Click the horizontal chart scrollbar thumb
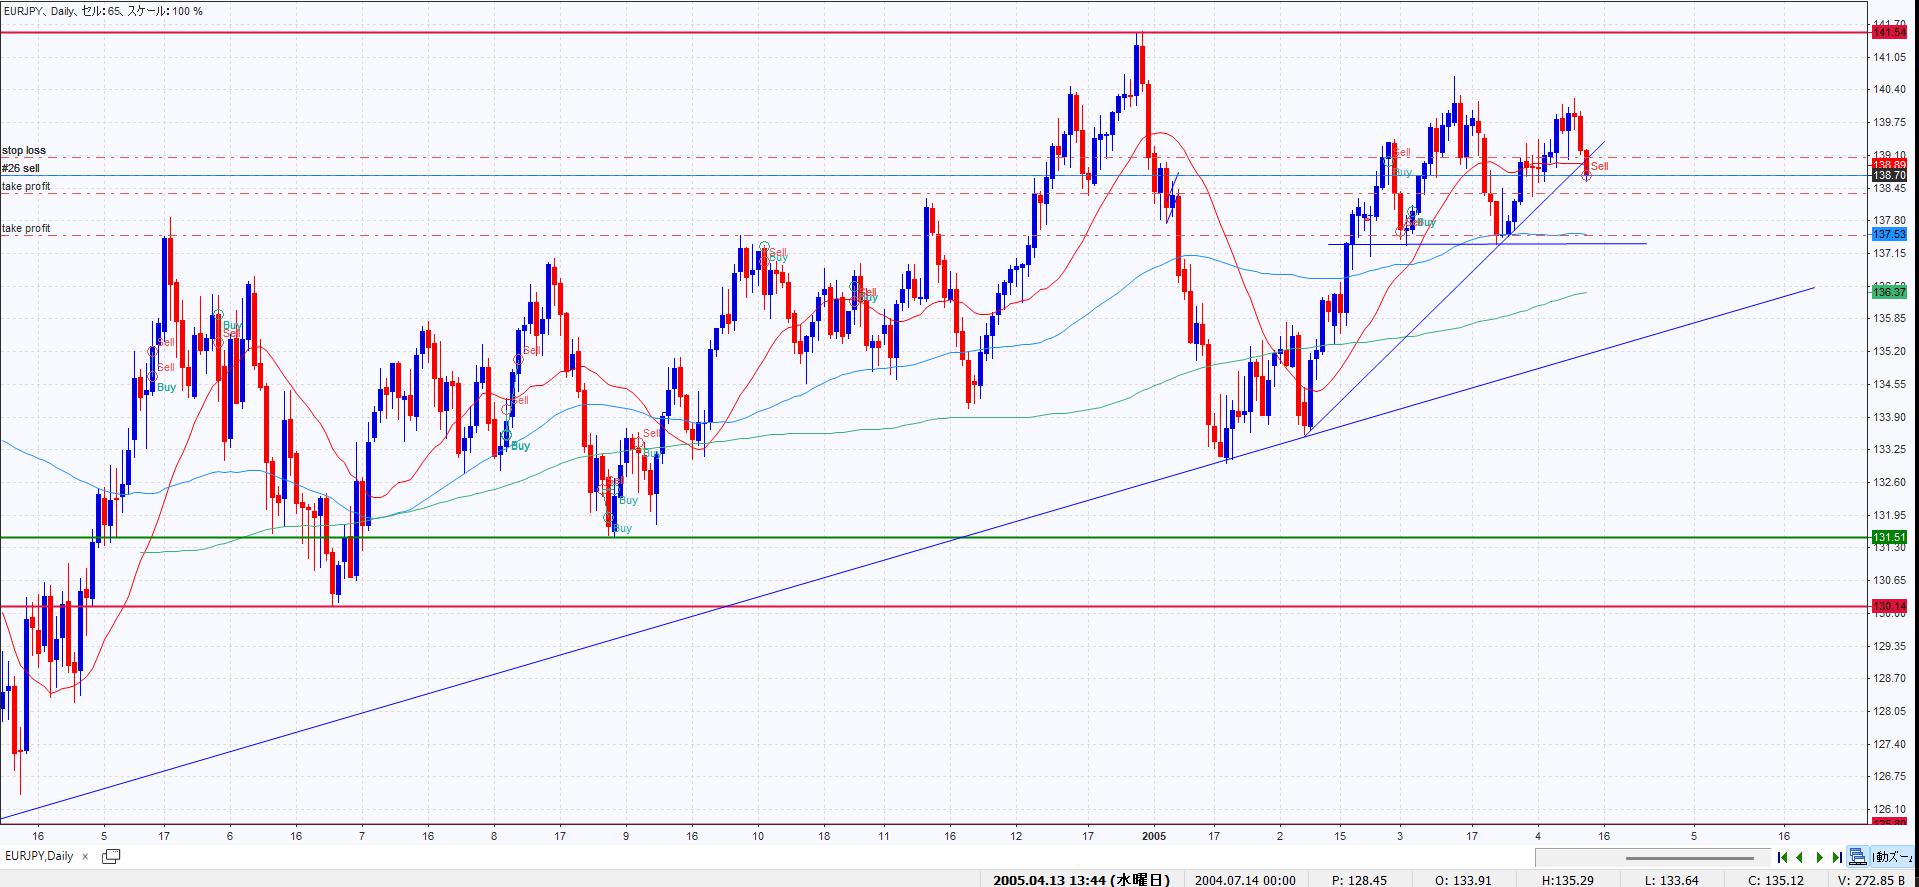Image resolution: width=1919 pixels, height=887 pixels. click(1689, 858)
